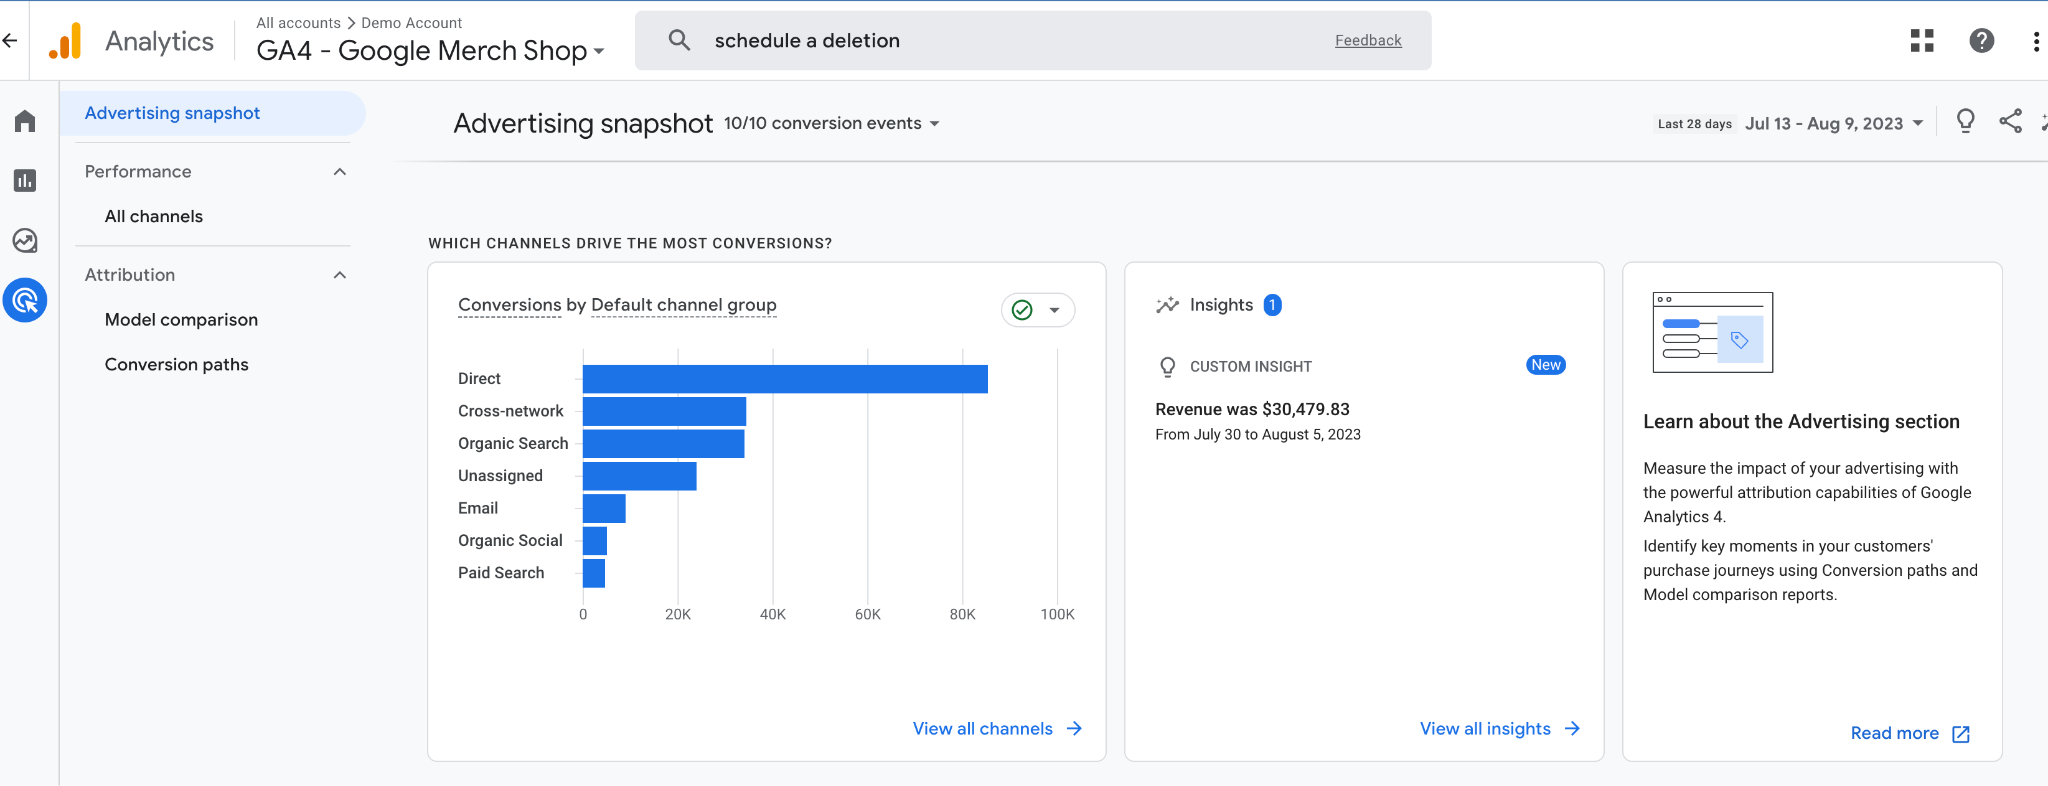Click the search field with 'schedule a deletion'
The width and height of the screenshot is (2048, 786).
(1033, 40)
